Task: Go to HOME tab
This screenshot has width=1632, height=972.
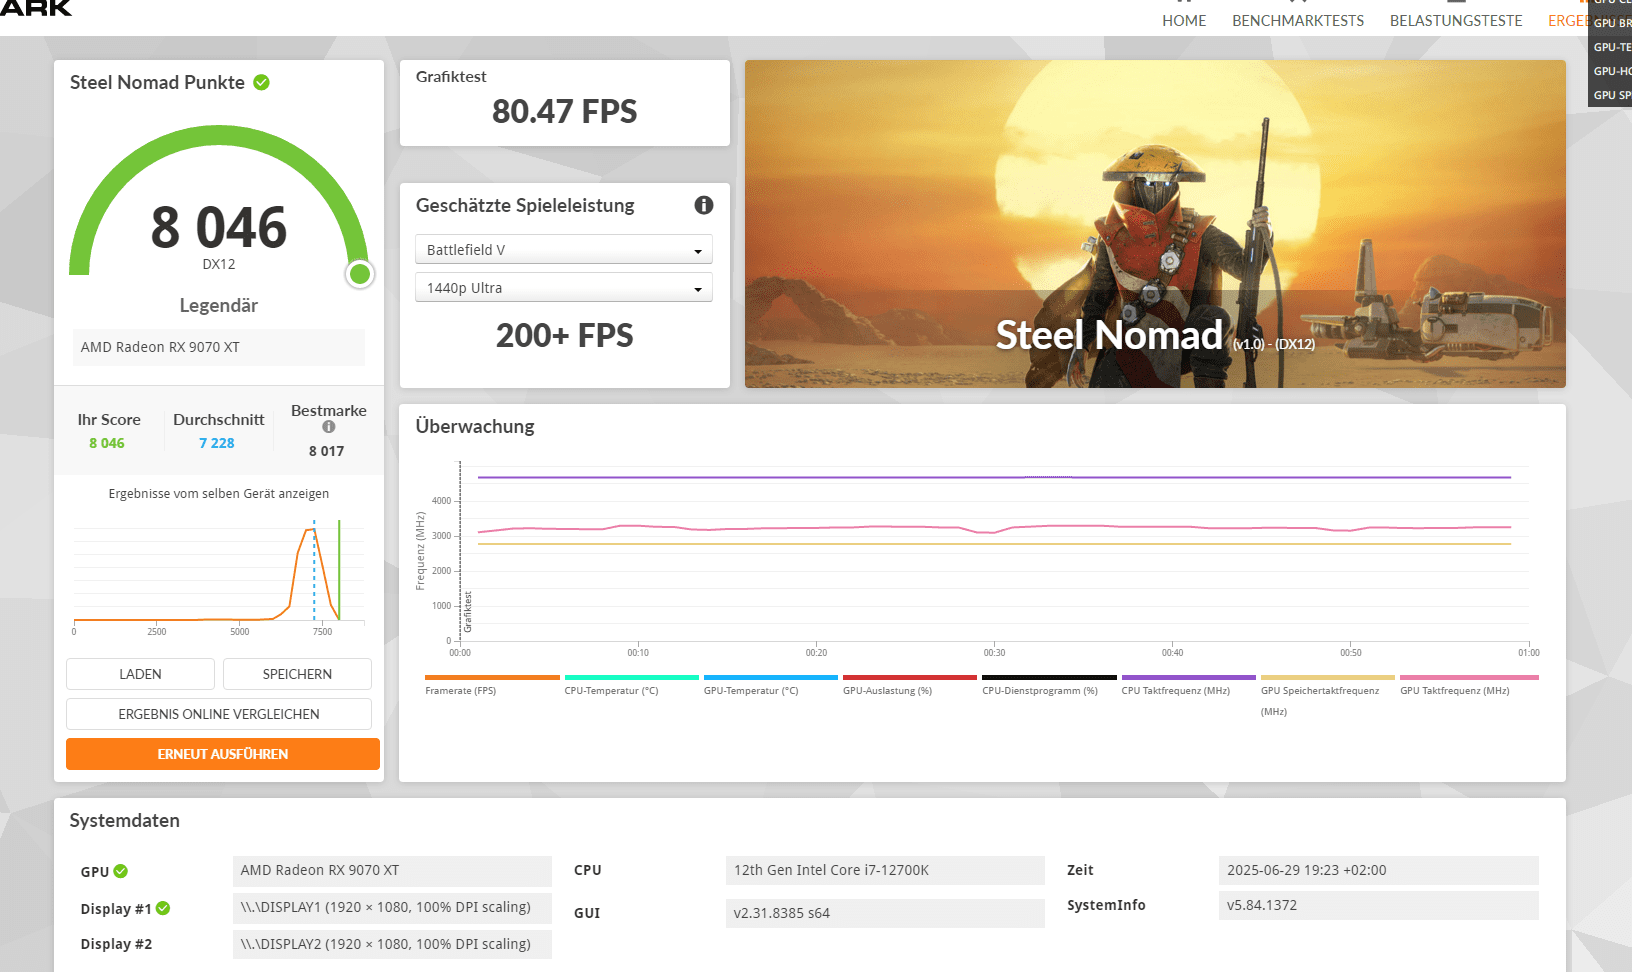Action: click(1184, 21)
